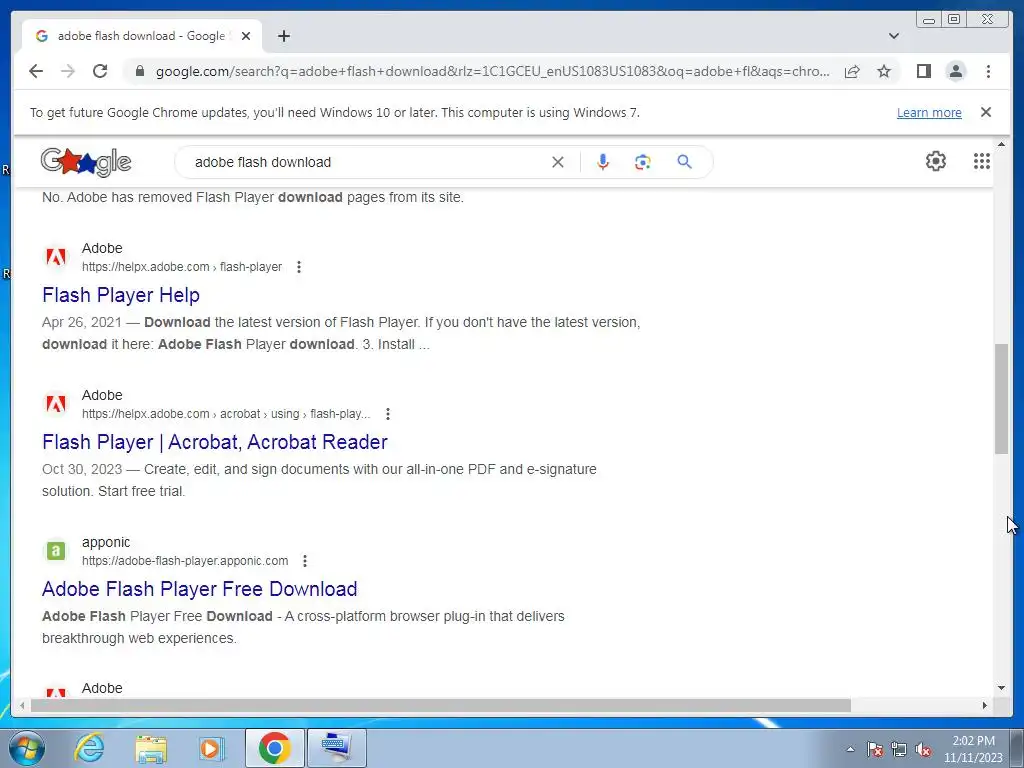Select the Chrome taskbar button
Screen dimensions: 1024x768
(x=274, y=748)
